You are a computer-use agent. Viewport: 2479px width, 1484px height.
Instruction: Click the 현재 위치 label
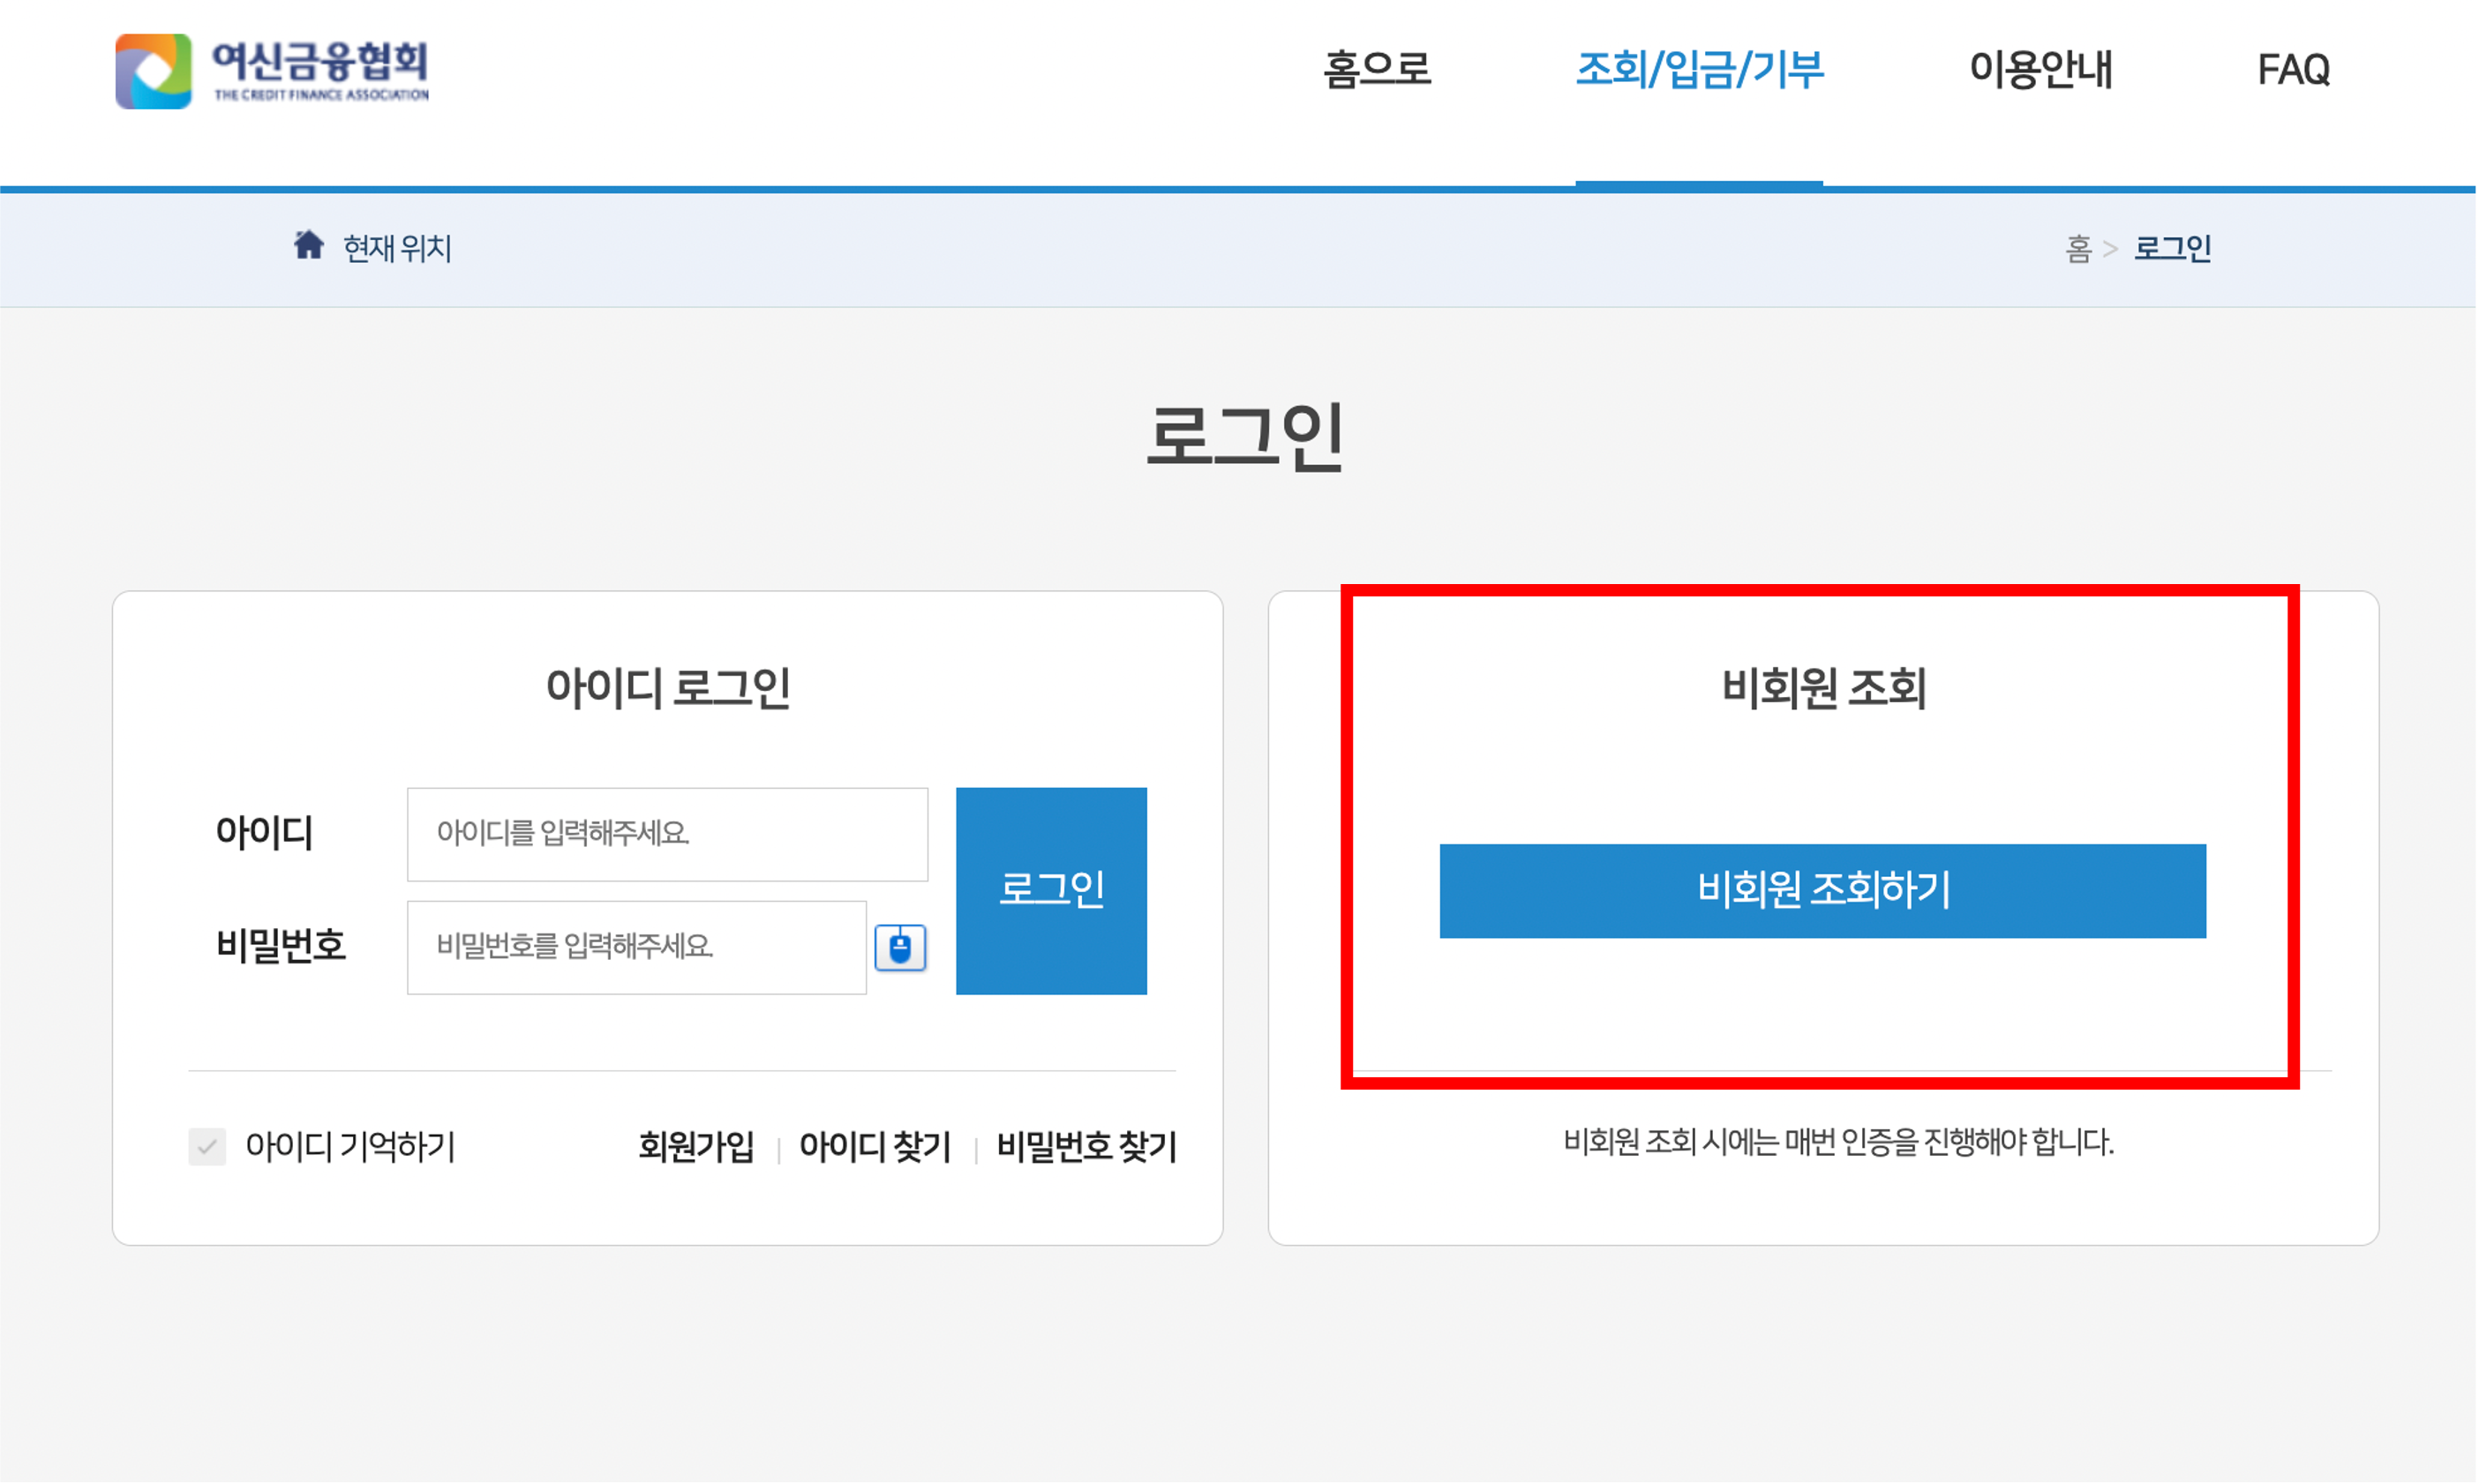tap(397, 248)
